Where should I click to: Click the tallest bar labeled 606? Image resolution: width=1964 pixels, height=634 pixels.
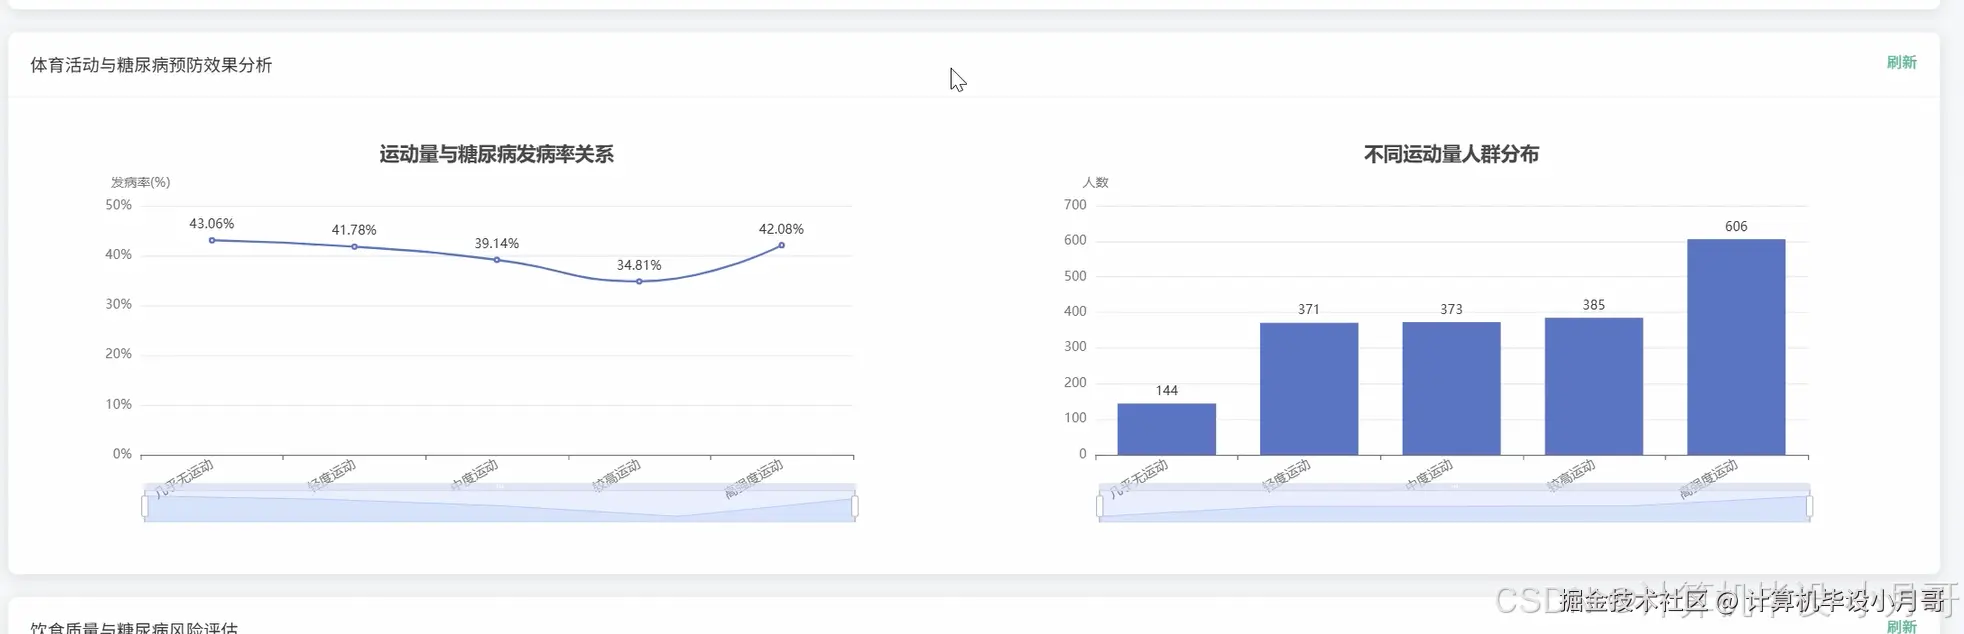1736,347
